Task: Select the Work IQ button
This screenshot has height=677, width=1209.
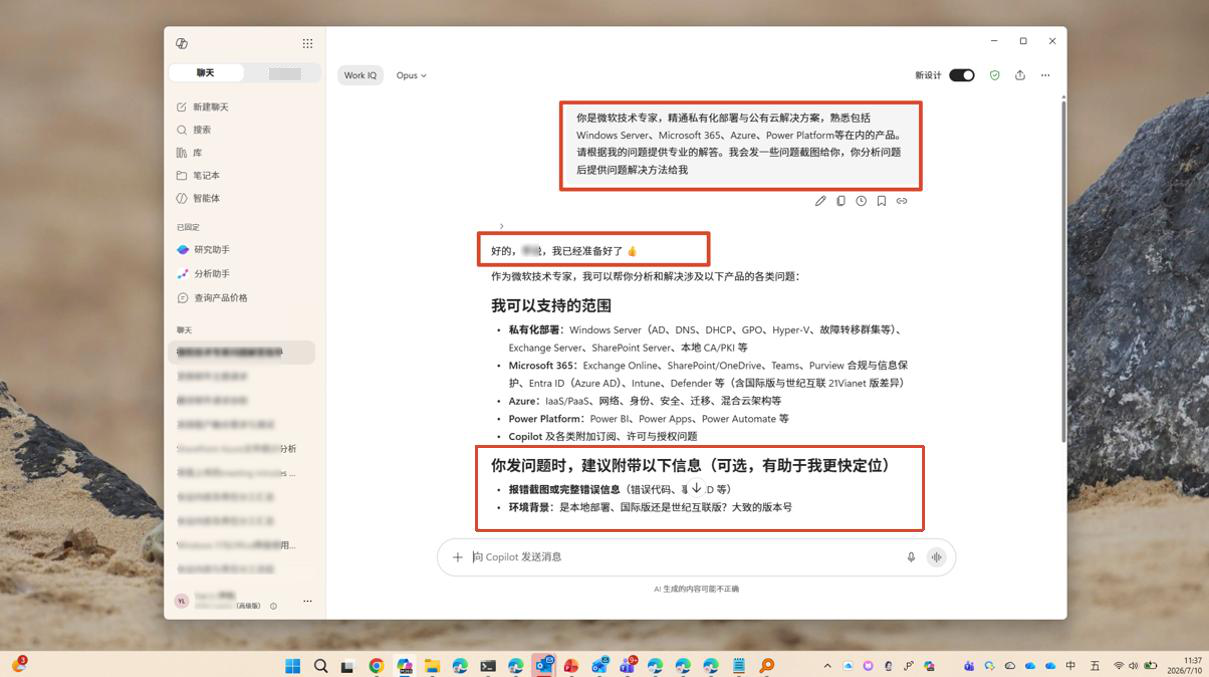Action: [x=360, y=75]
